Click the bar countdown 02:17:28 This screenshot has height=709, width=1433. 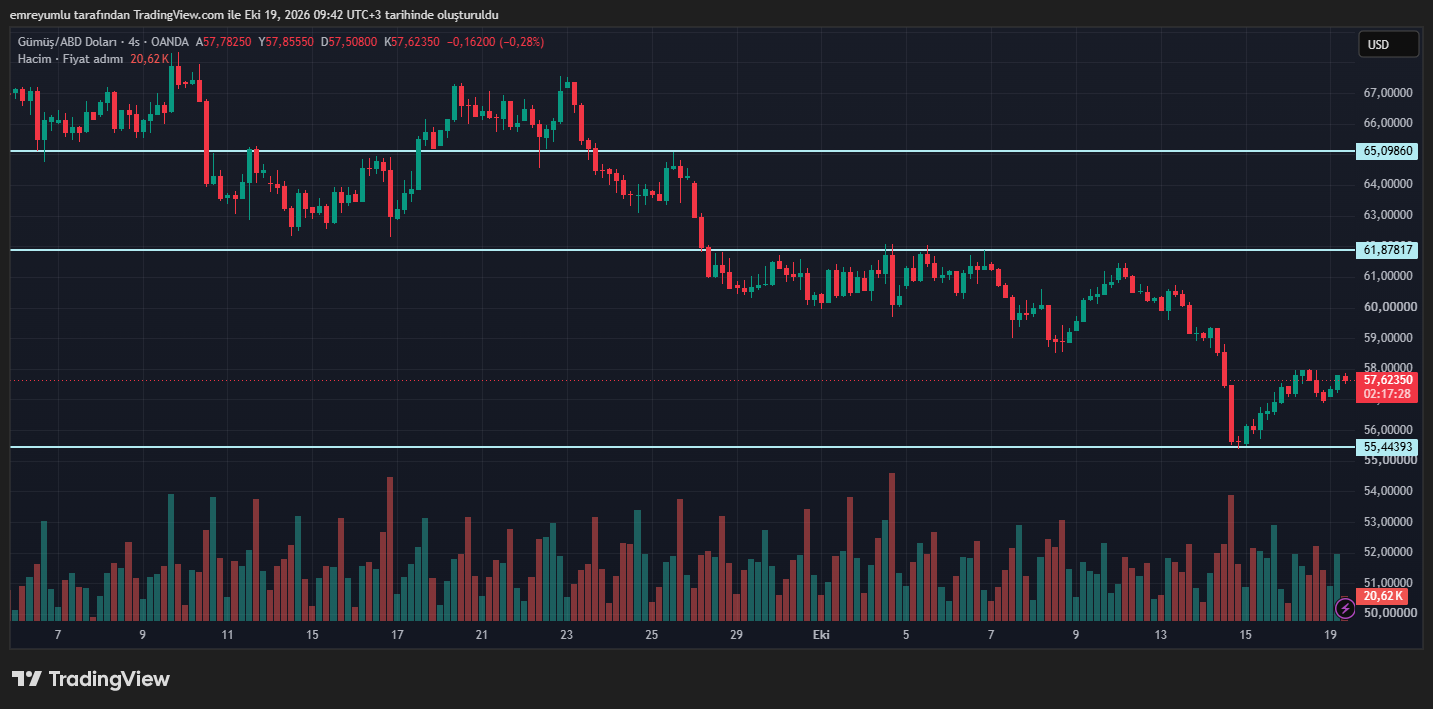pyautogui.click(x=1387, y=394)
